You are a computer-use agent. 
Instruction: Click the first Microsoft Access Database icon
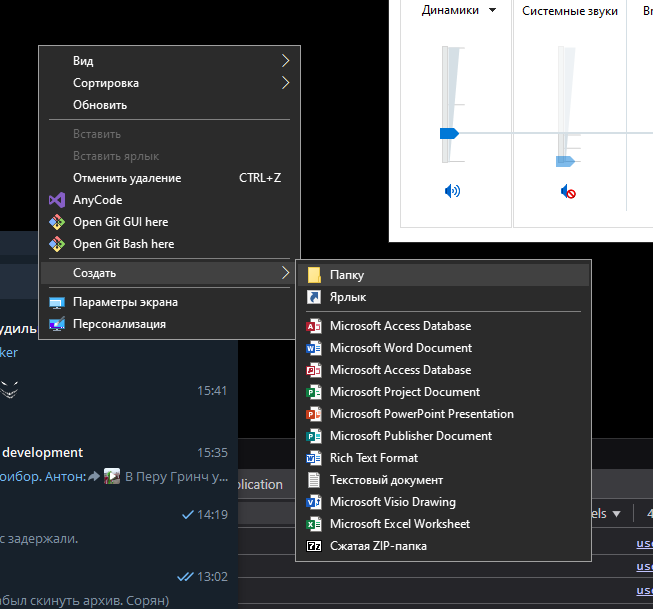pos(314,326)
